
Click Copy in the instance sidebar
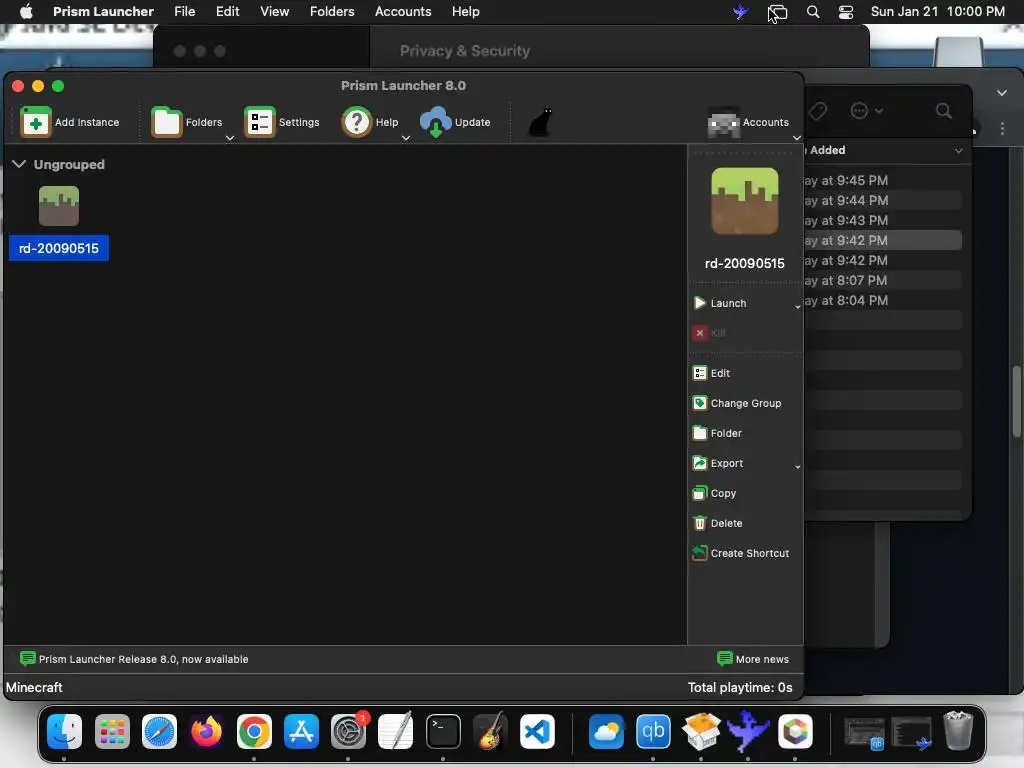click(x=714, y=493)
